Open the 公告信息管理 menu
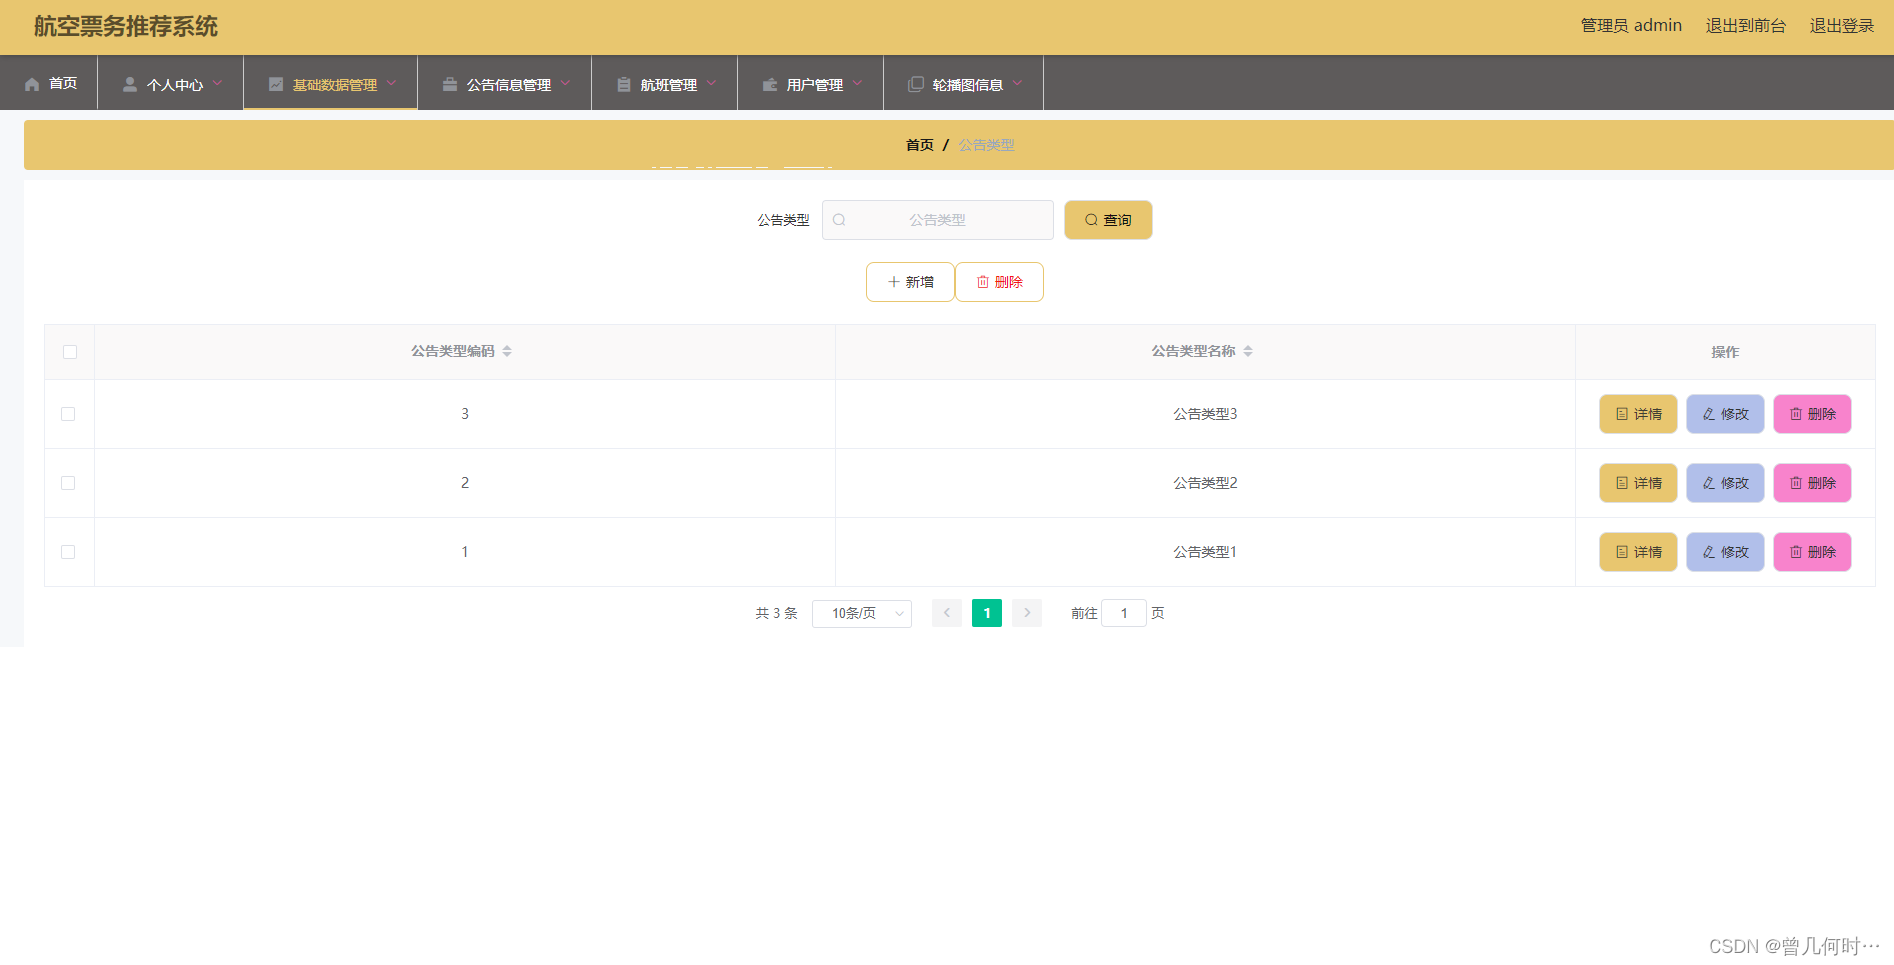Image resolution: width=1894 pixels, height=965 pixels. 505,83
